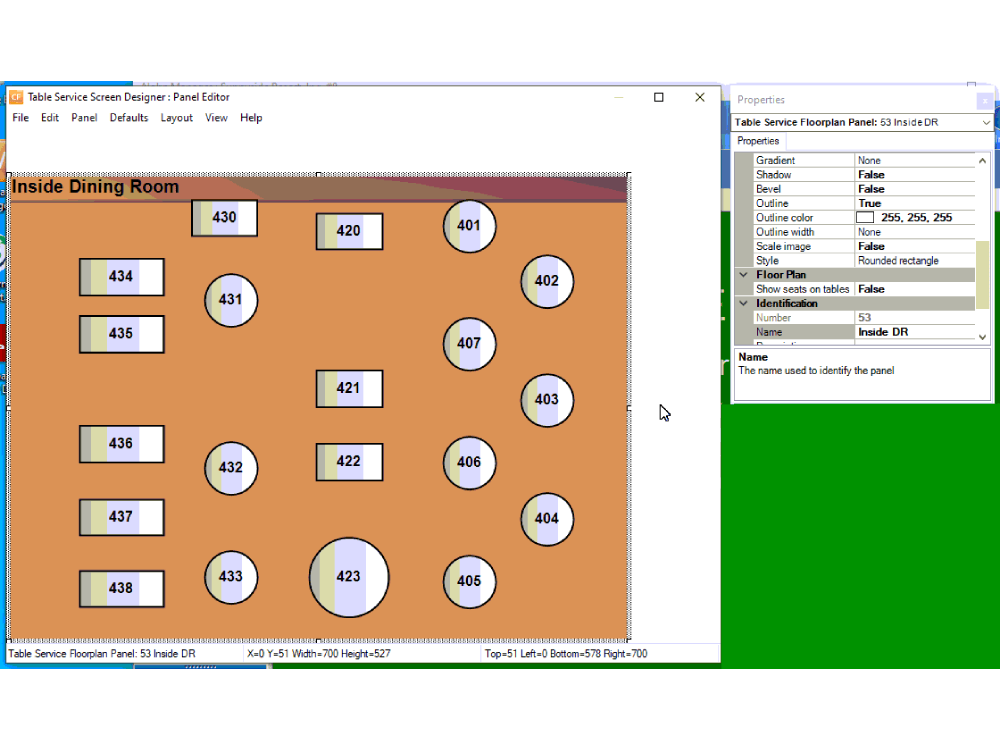Select rectangular table 438
This screenshot has width=1000, height=750.
(122, 589)
